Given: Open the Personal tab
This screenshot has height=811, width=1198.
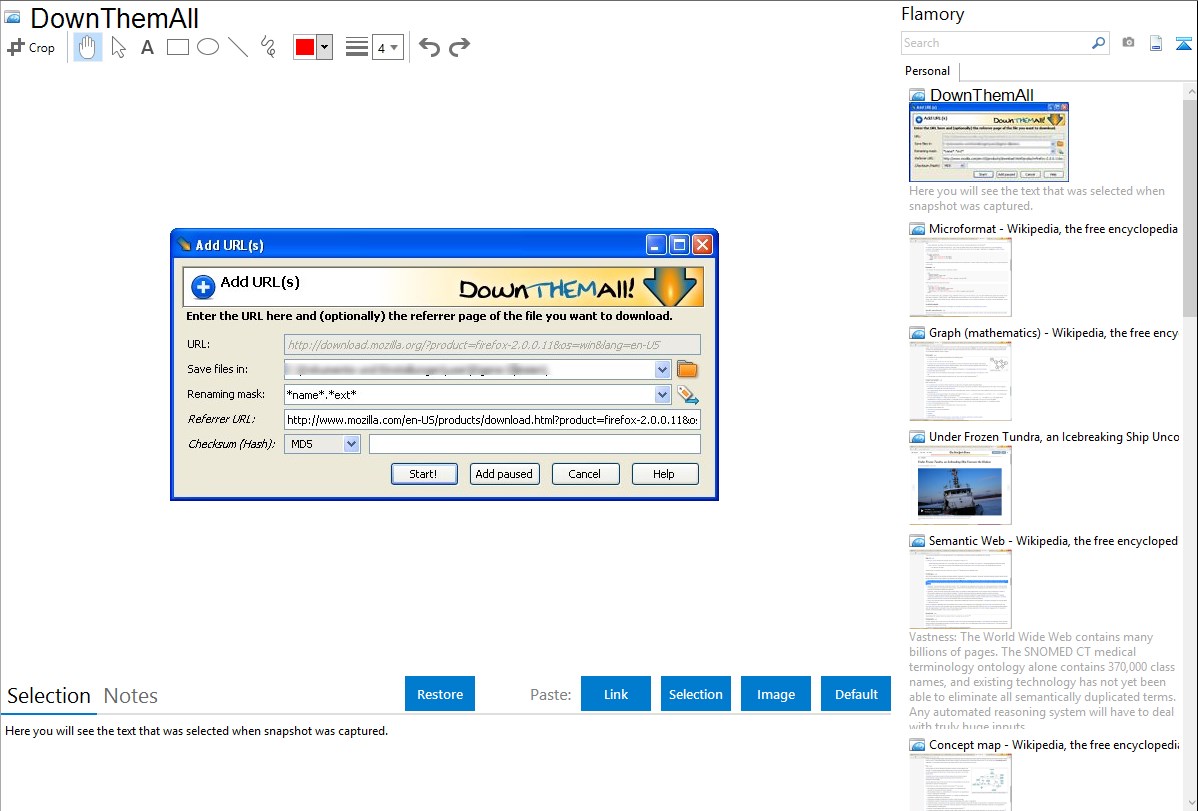Looking at the screenshot, I should (927, 71).
